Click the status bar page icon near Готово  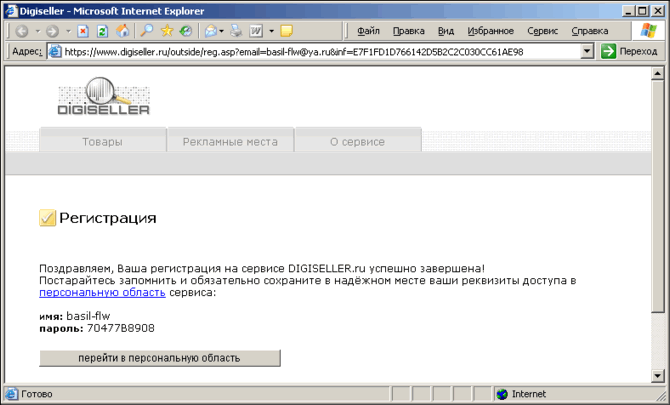coord(11,394)
